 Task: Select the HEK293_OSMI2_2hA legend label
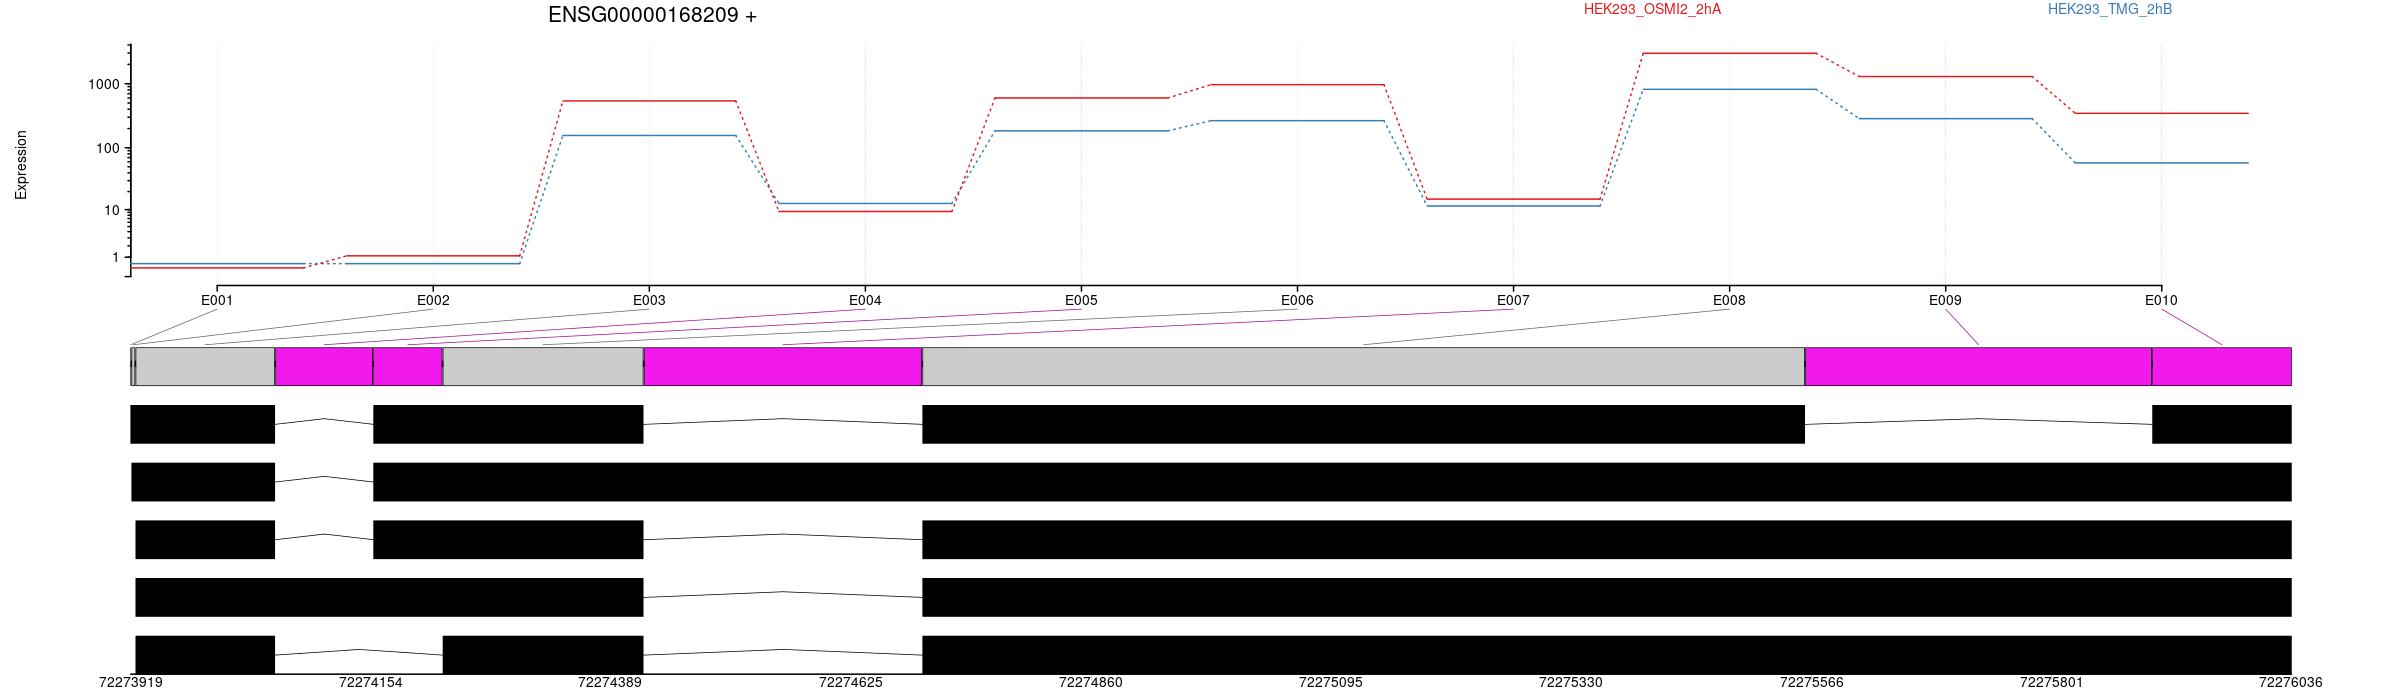click(1652, 9)
